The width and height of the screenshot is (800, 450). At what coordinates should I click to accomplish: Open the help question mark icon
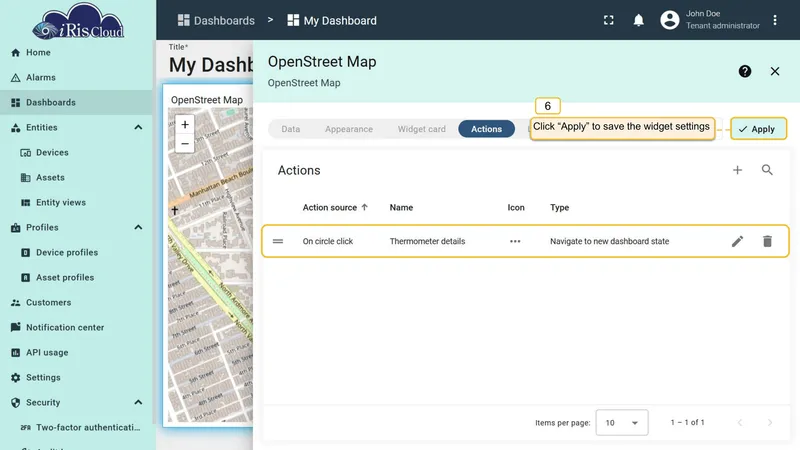pos(745,71)
